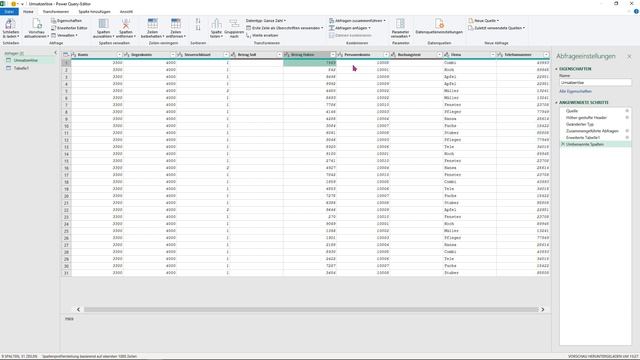Collapse the ANGEWENDETE SCHRITTE section

556,102
